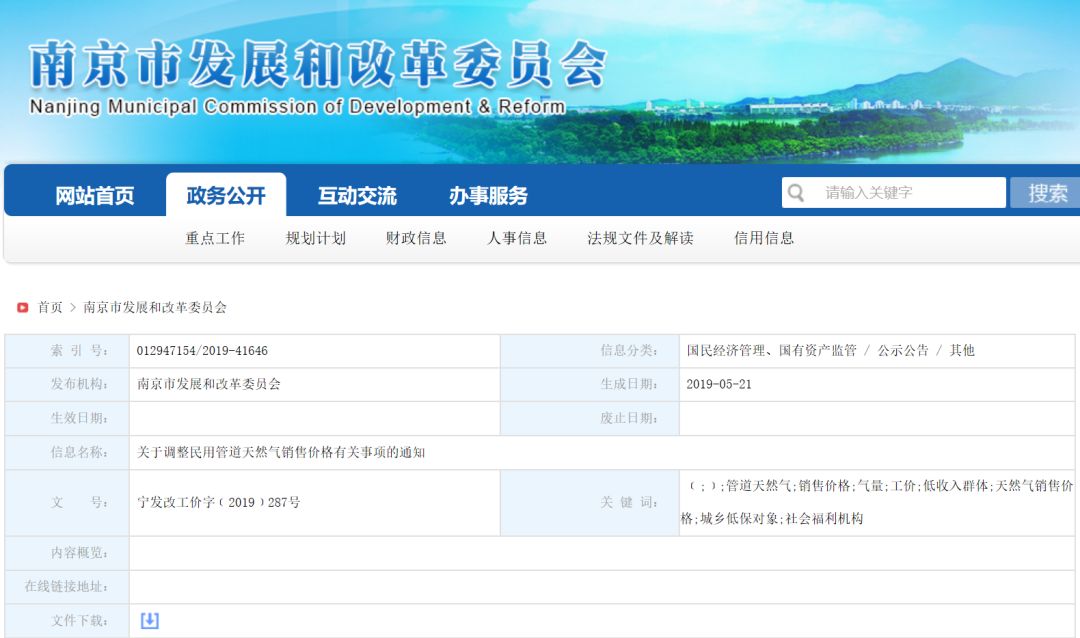Open the 信用信息 section

pos(764,238)
